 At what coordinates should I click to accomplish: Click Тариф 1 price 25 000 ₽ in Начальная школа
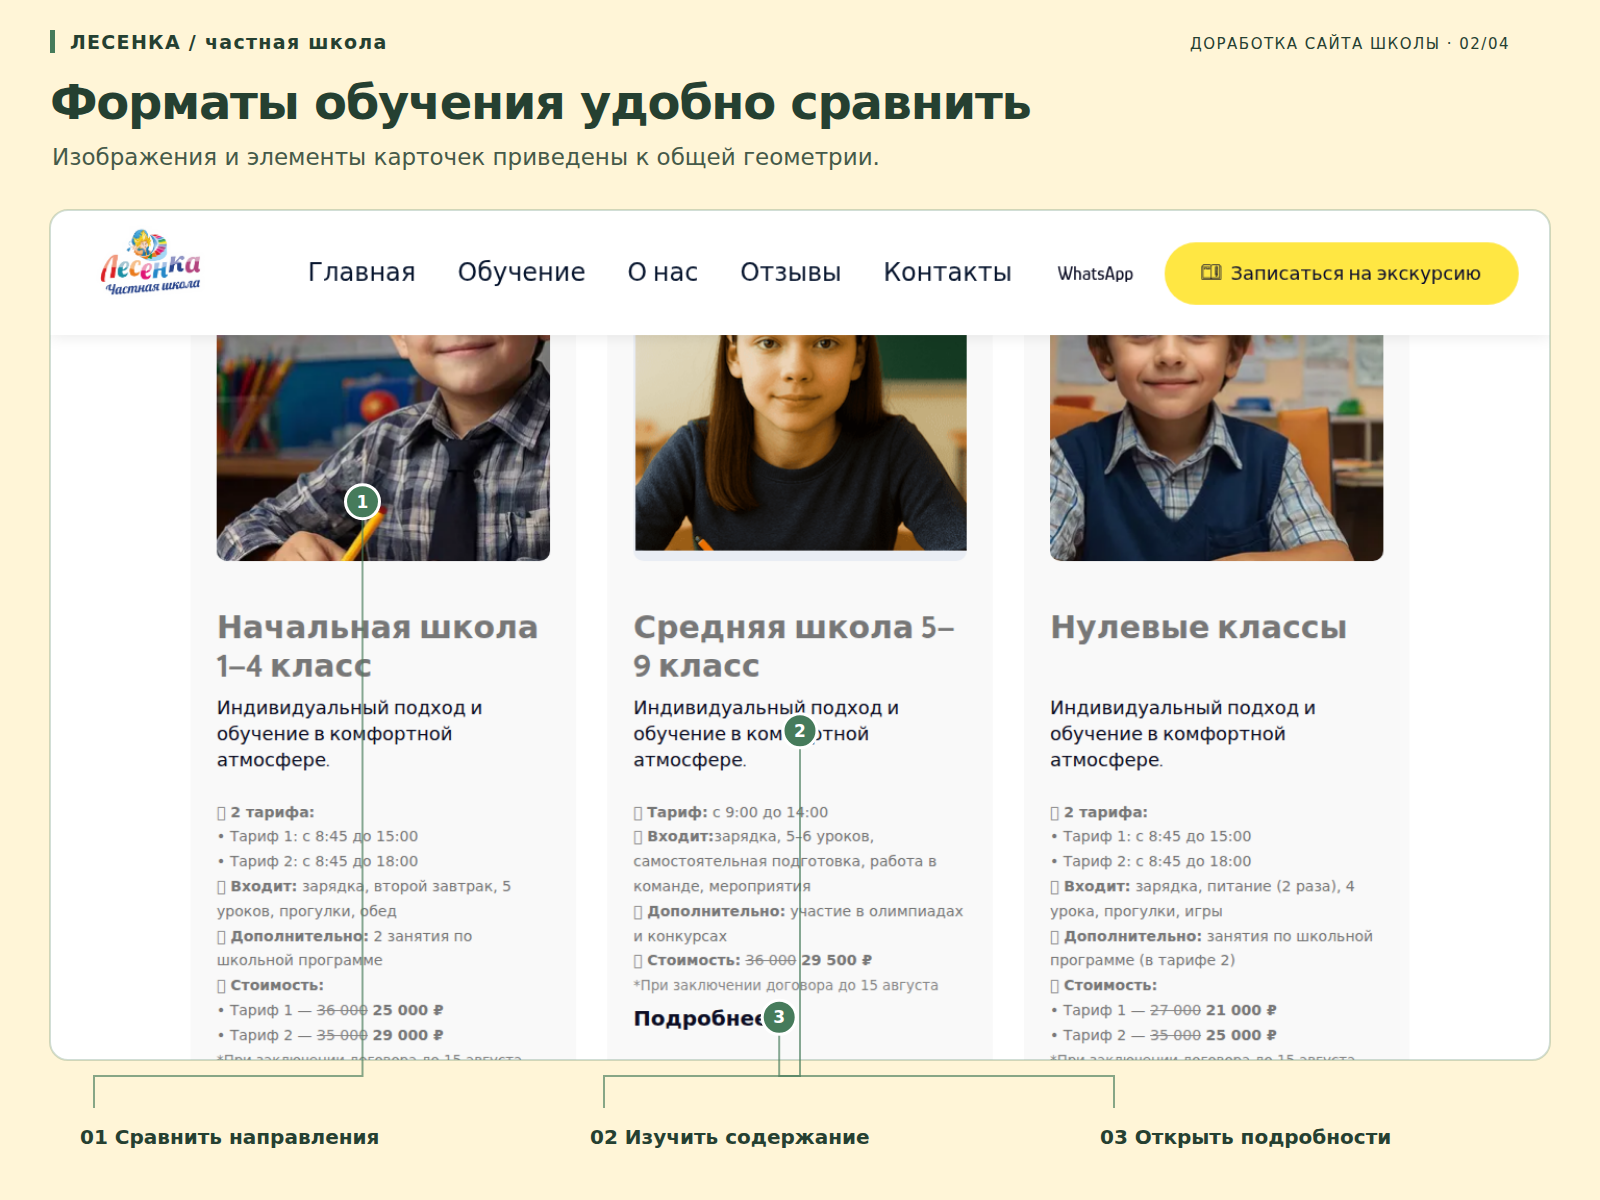408,1010
